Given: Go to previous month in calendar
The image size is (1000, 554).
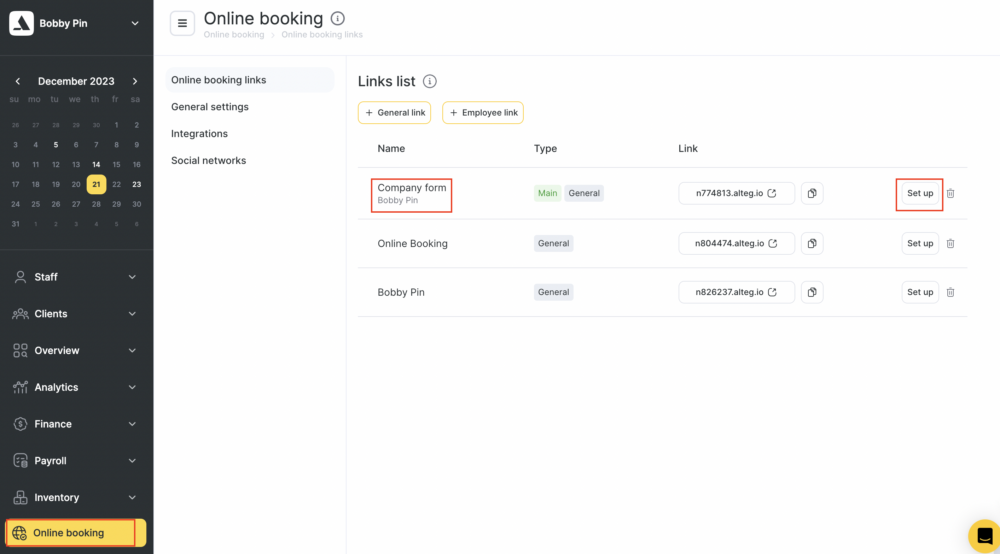Looking at the screenshot, I should pyautogui.click(x=17, y=81).
